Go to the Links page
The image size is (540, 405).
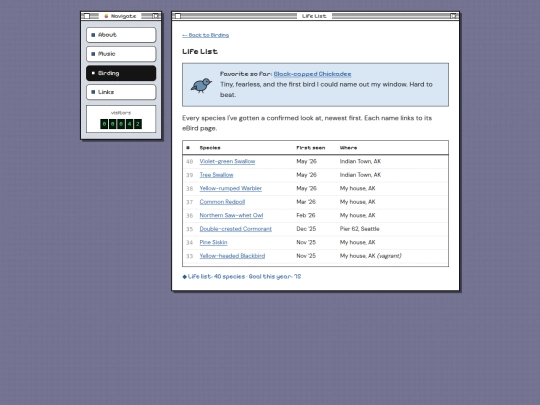pos(121,92)
